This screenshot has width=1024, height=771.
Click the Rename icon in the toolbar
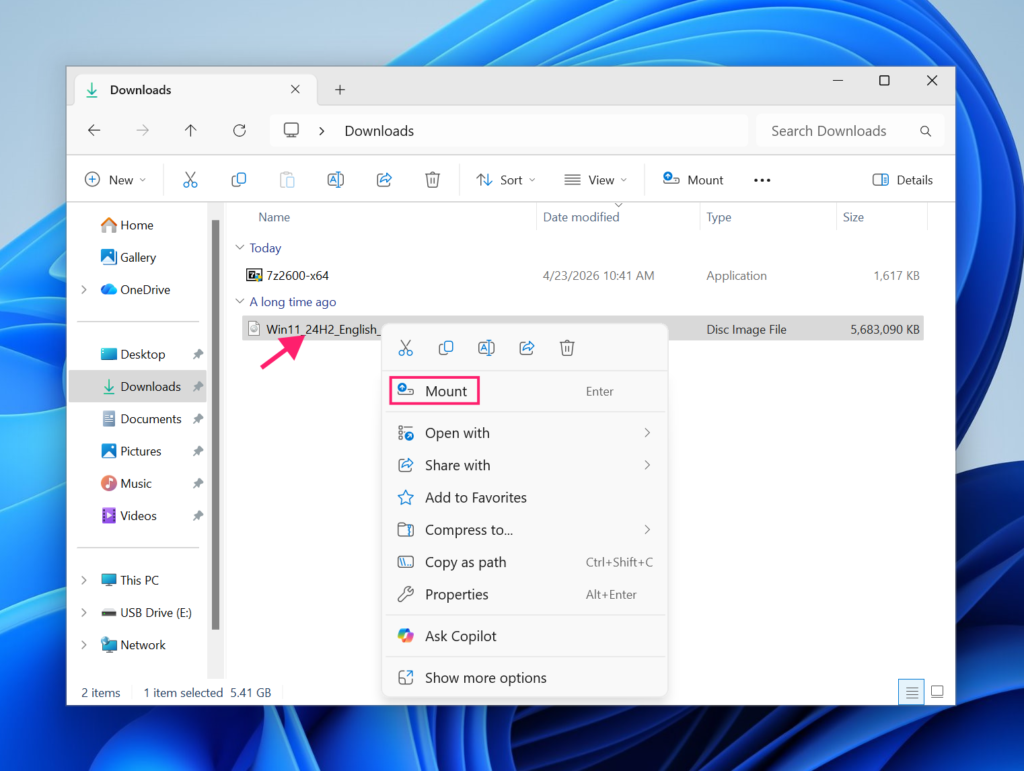pos(336,180)
